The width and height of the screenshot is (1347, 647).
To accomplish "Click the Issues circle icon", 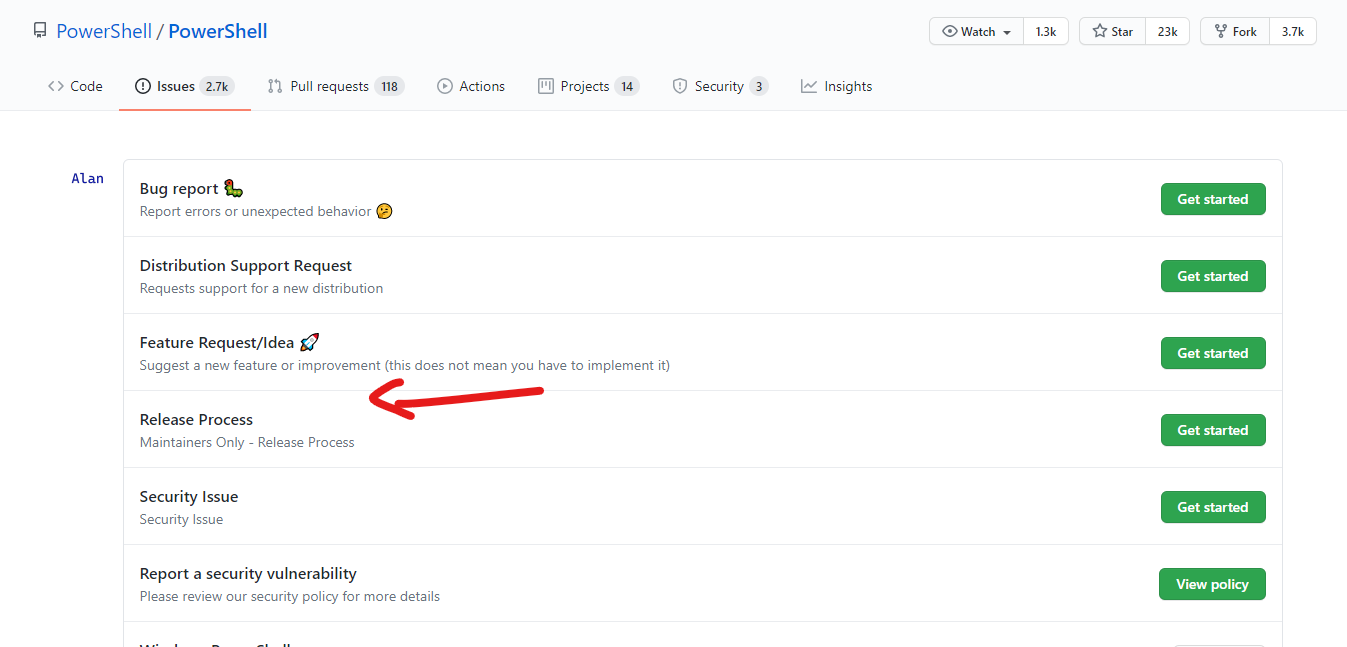I will pyautogui.click(x=143, y=86).
